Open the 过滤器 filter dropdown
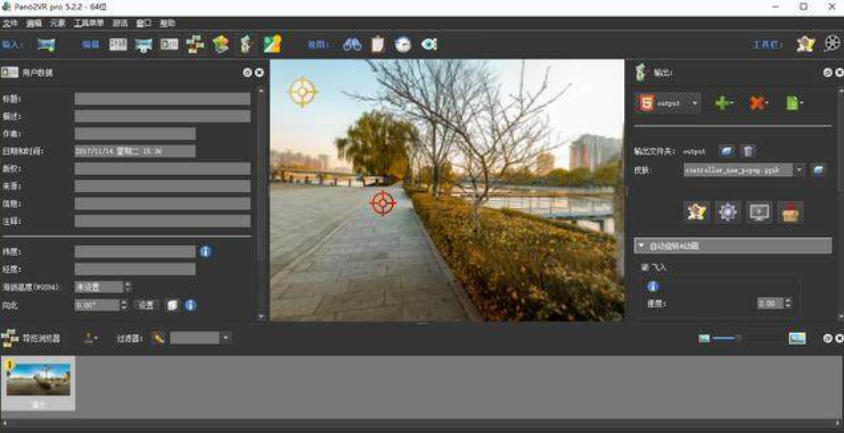 pyautogui.click(x=226, y=338)
